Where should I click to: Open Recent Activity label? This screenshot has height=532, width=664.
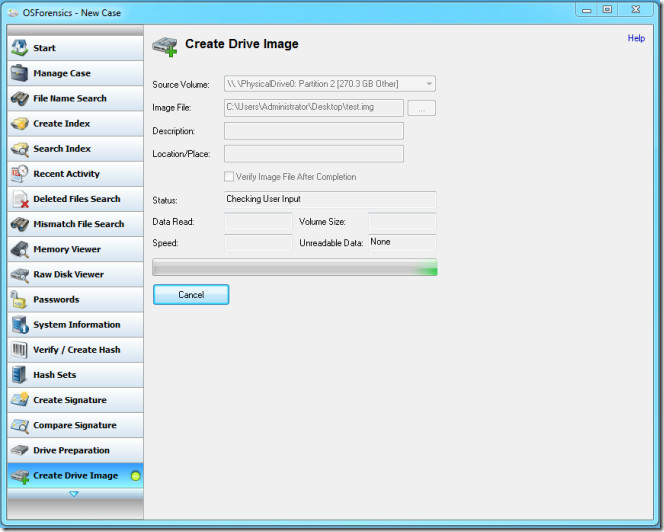click(x=66, y=174)
